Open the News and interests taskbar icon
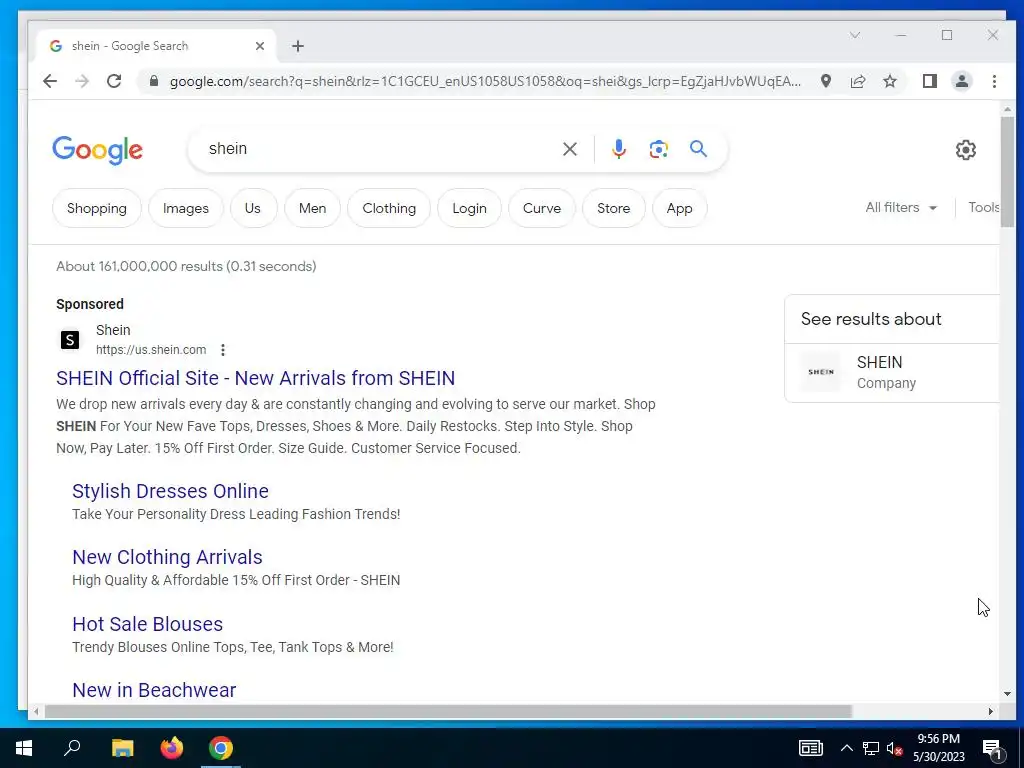This screenshot has width=1024, height=768. 810,748
